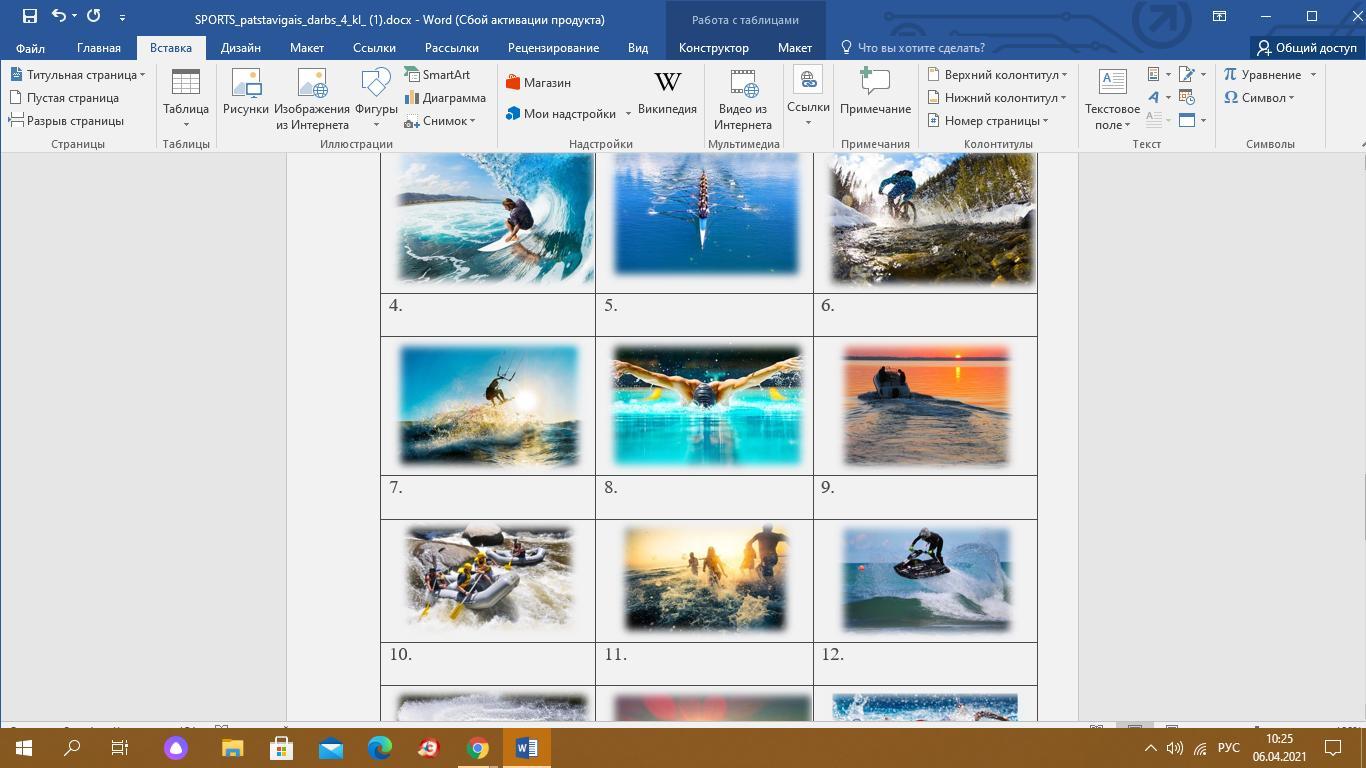Click the Что вы хотите сделать search box
The image size is (1366, 768).
(920, 48)
